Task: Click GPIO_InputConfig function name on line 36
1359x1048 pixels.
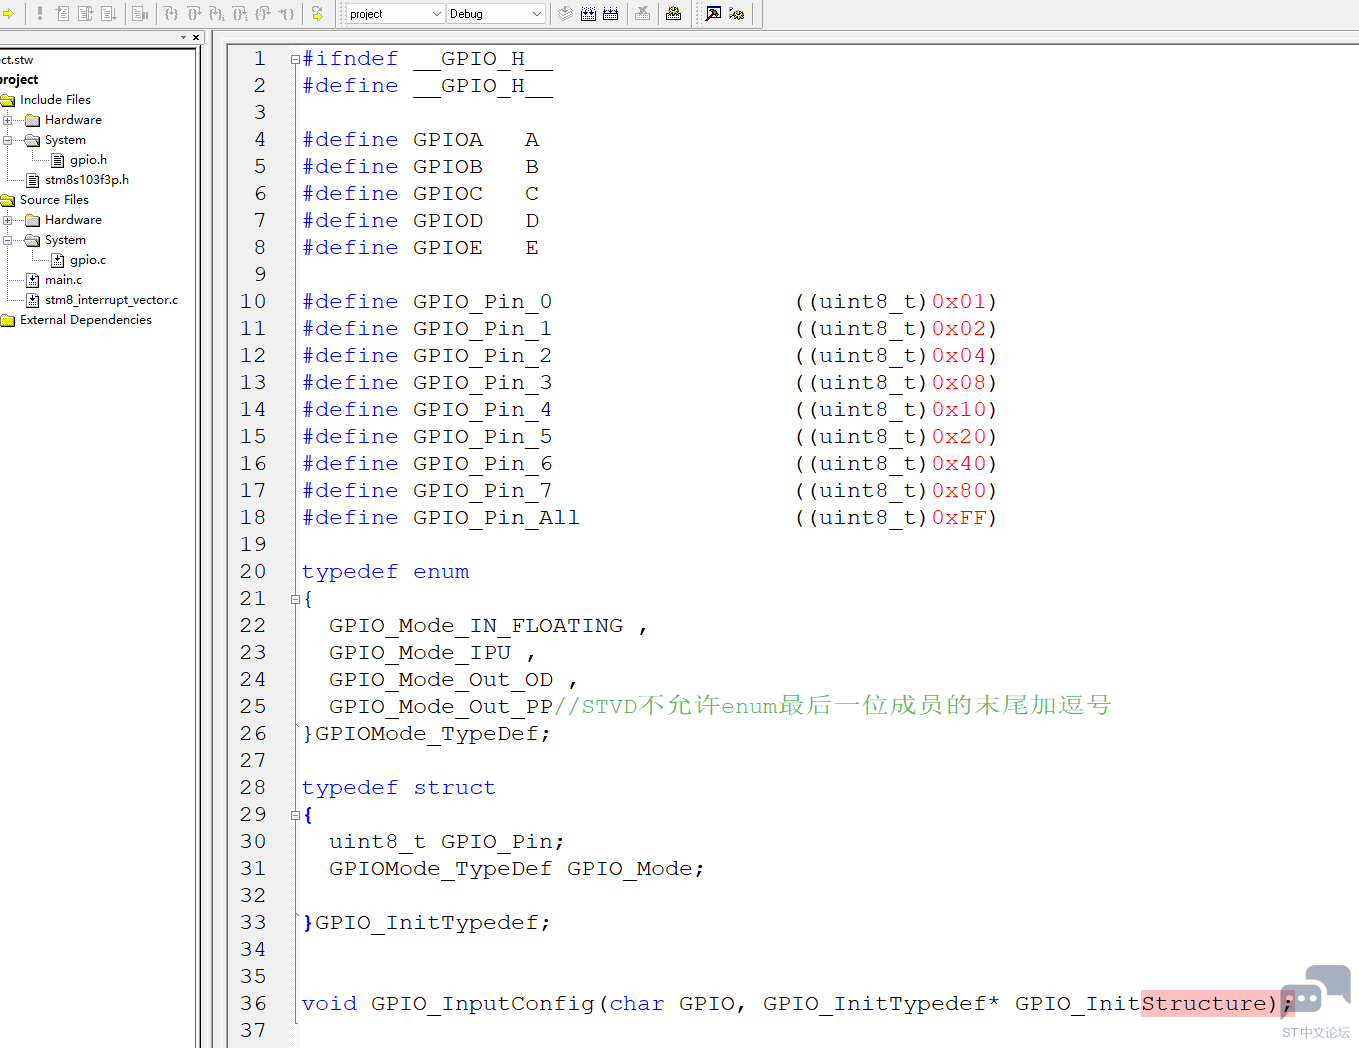Action: tap(482, 1004)
